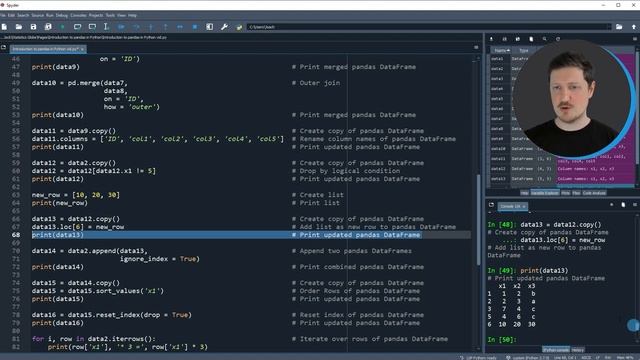Image resolution: width=640 pixels, height=360 pixels.
Task: Open PYTHONPATH manager python icon
Action: [x=239, y=27]
